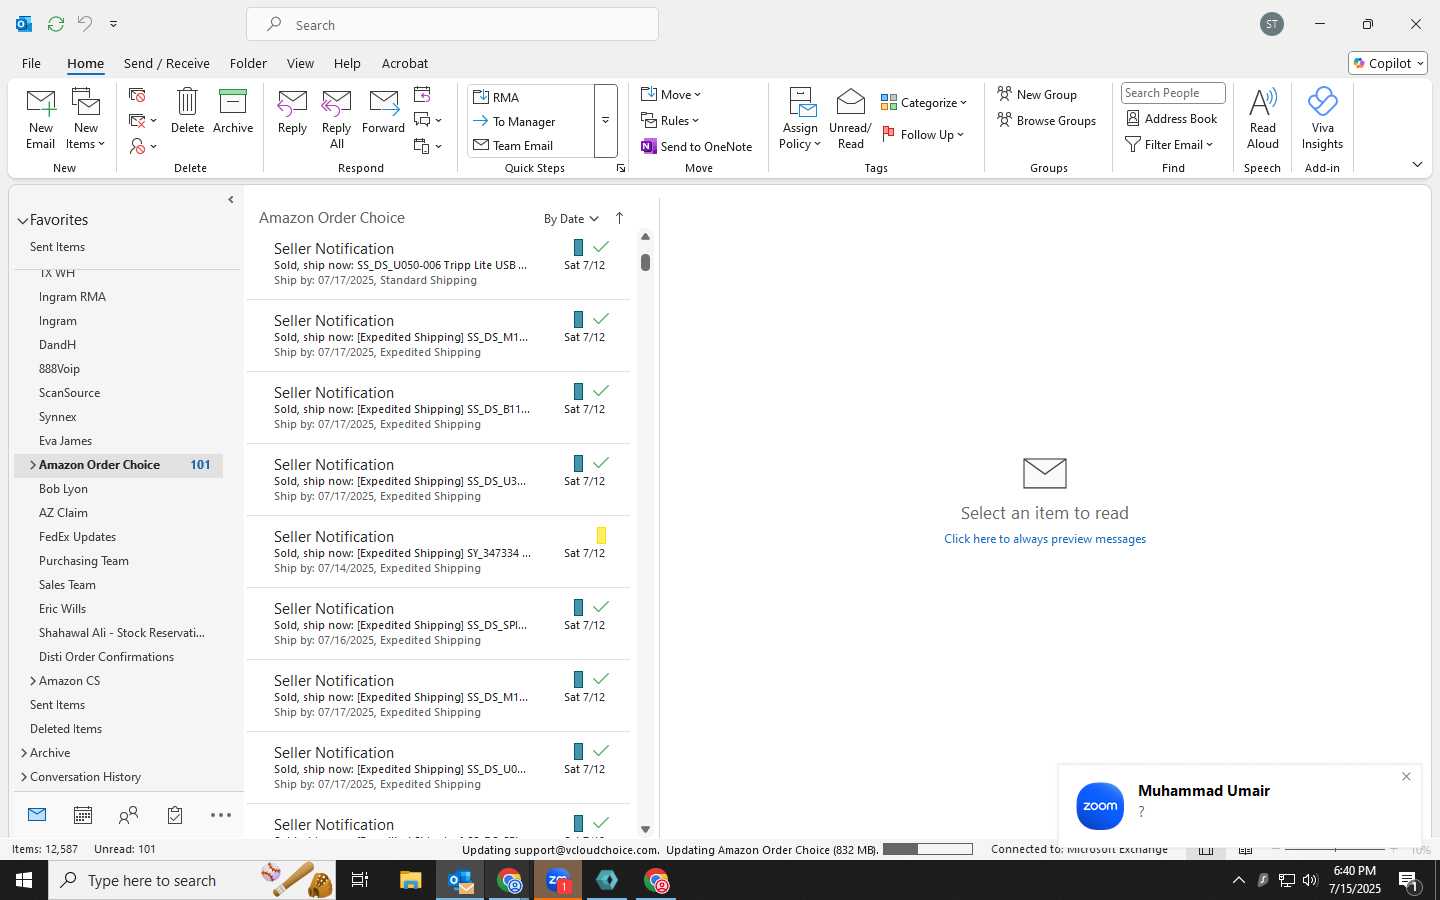Expand the Amazon CS folder
The image size is (1440, 900).
click(x=32, y=681)
